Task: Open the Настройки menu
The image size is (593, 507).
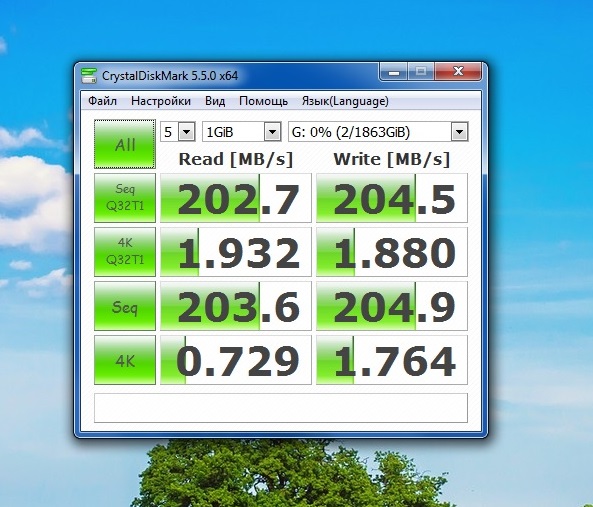Action: click(x=161, y=101)
